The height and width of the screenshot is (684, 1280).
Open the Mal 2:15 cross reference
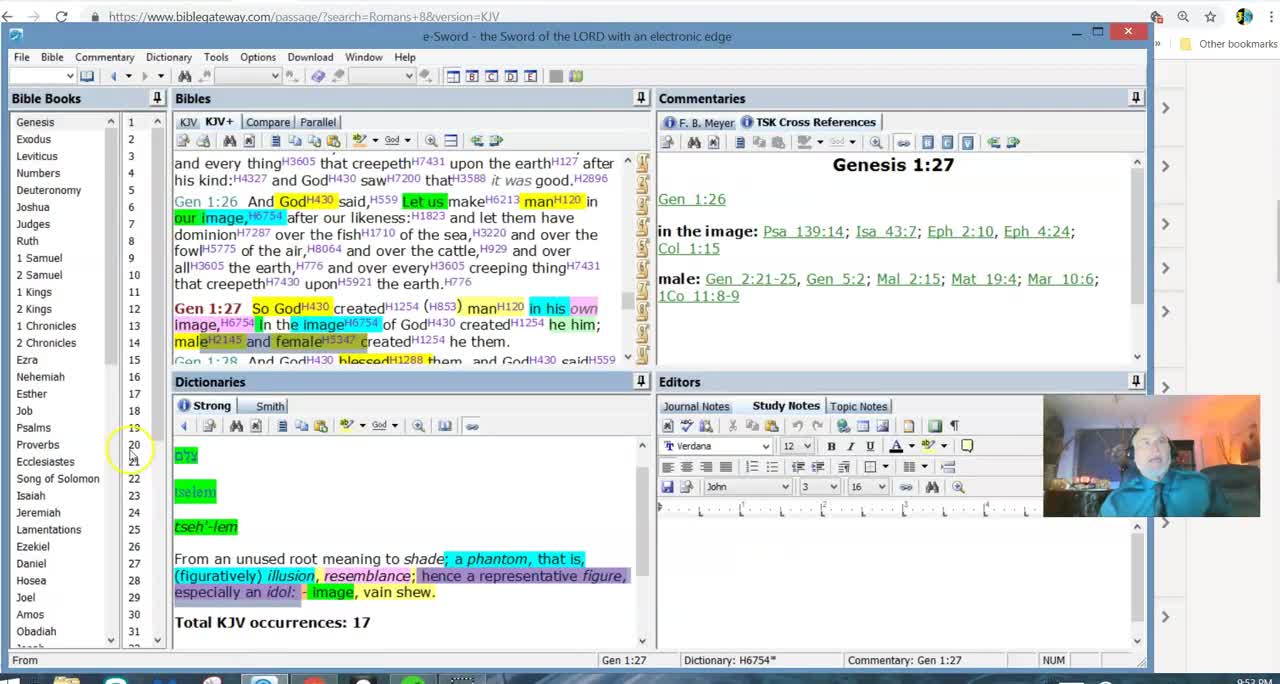click(909, 279)
